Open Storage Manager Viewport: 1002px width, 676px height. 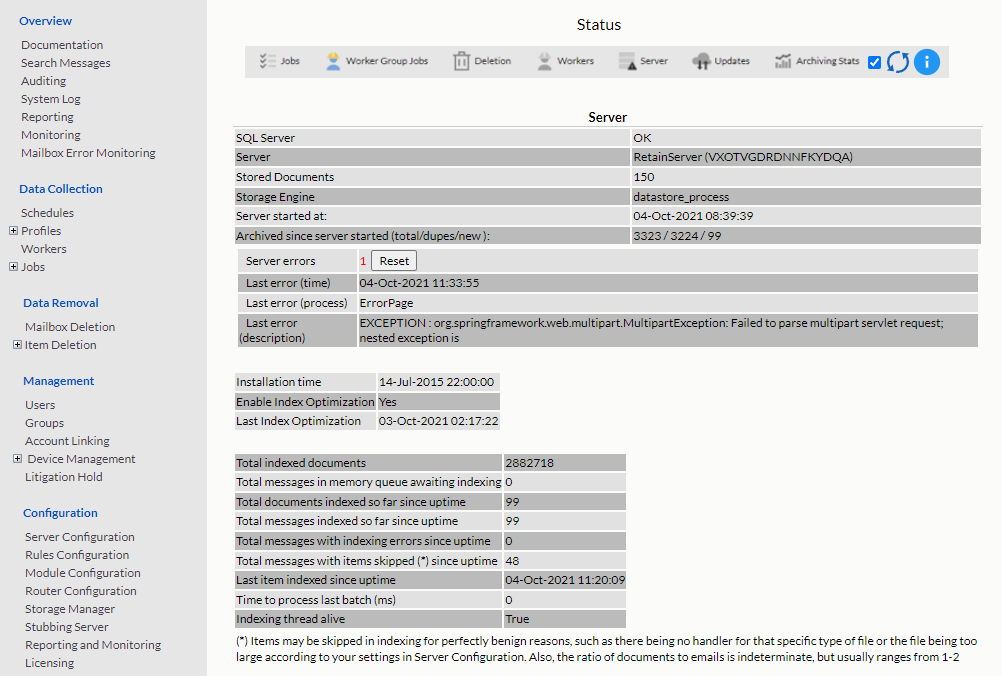point(70,609)
